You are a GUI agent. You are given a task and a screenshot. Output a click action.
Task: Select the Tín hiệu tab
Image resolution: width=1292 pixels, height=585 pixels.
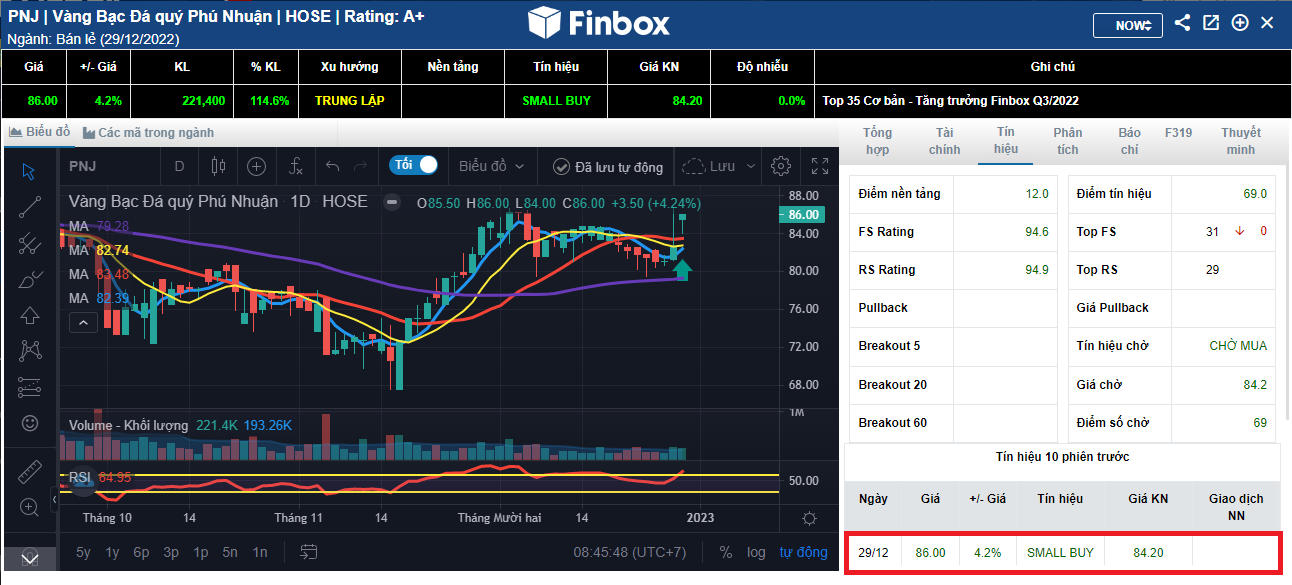[x=1006, y=141]
